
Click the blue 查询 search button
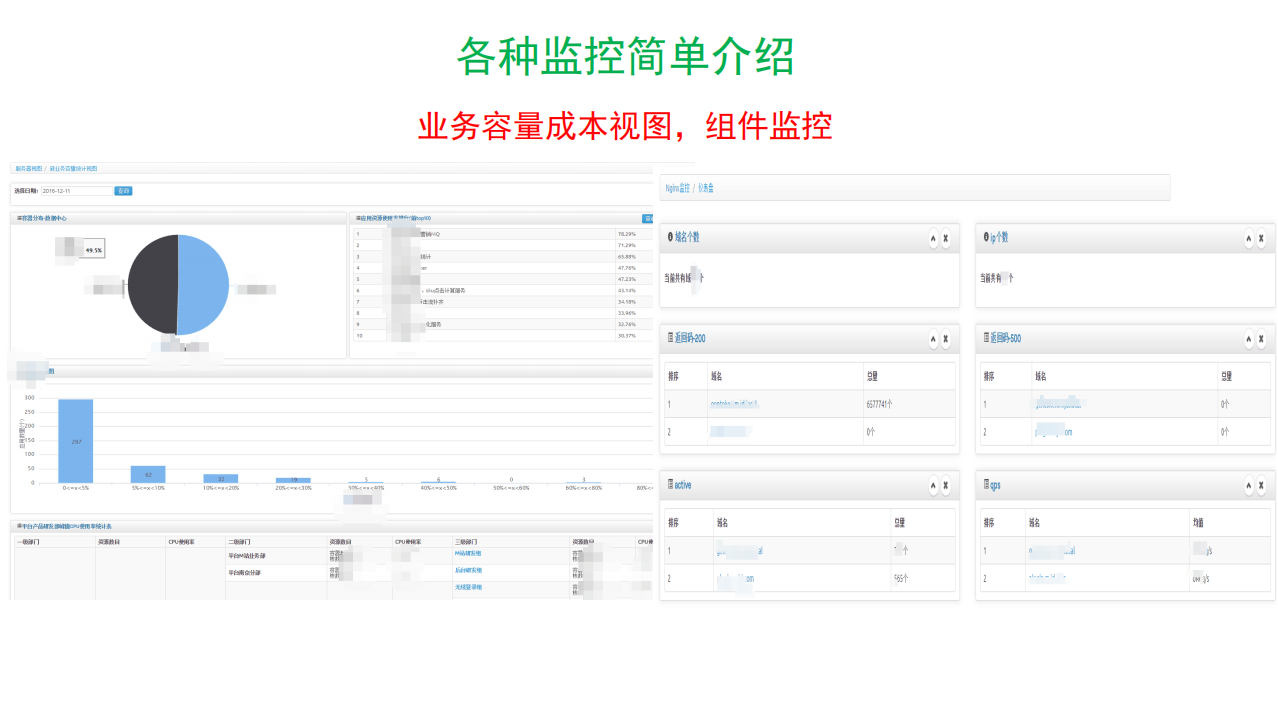tap(121, 190)
